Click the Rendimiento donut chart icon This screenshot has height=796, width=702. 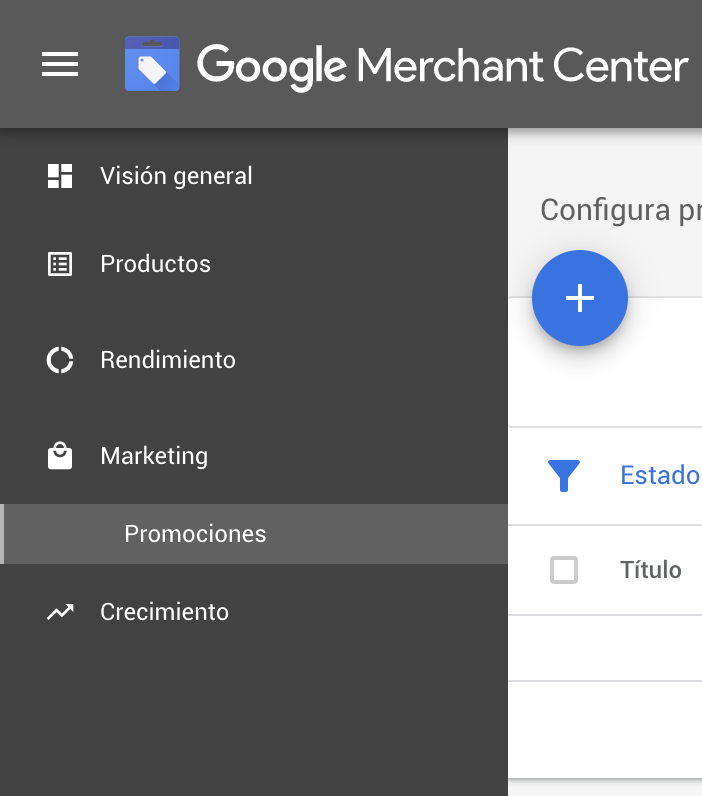click(x=60, y=360)
